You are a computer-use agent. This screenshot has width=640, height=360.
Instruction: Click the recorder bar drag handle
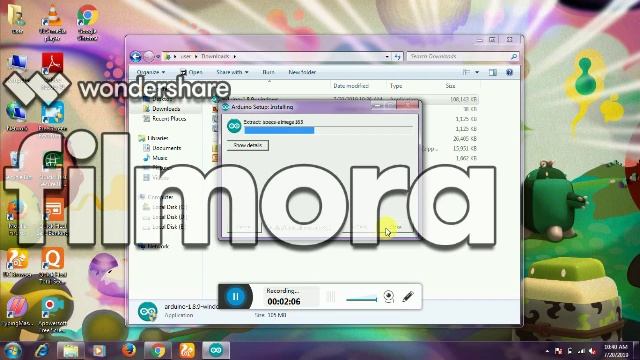click(x=331, y=297)
